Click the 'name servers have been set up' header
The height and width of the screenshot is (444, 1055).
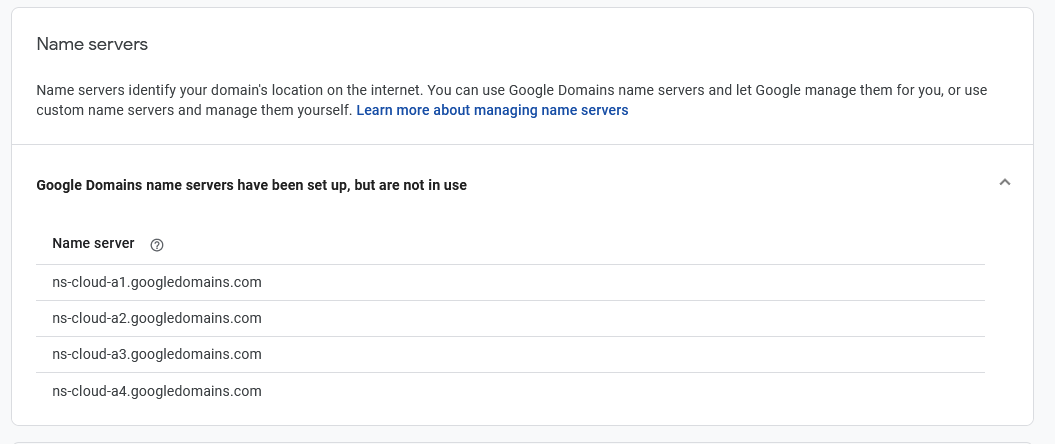251,185
